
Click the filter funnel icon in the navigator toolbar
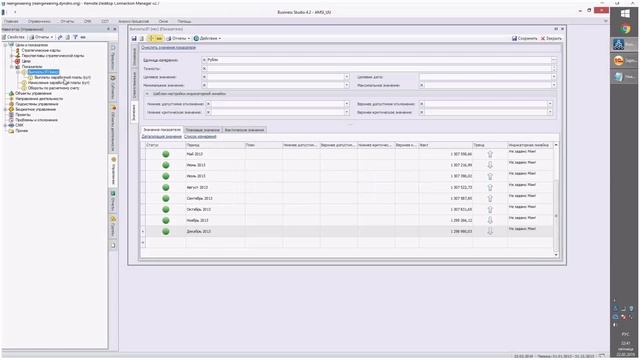76,37
